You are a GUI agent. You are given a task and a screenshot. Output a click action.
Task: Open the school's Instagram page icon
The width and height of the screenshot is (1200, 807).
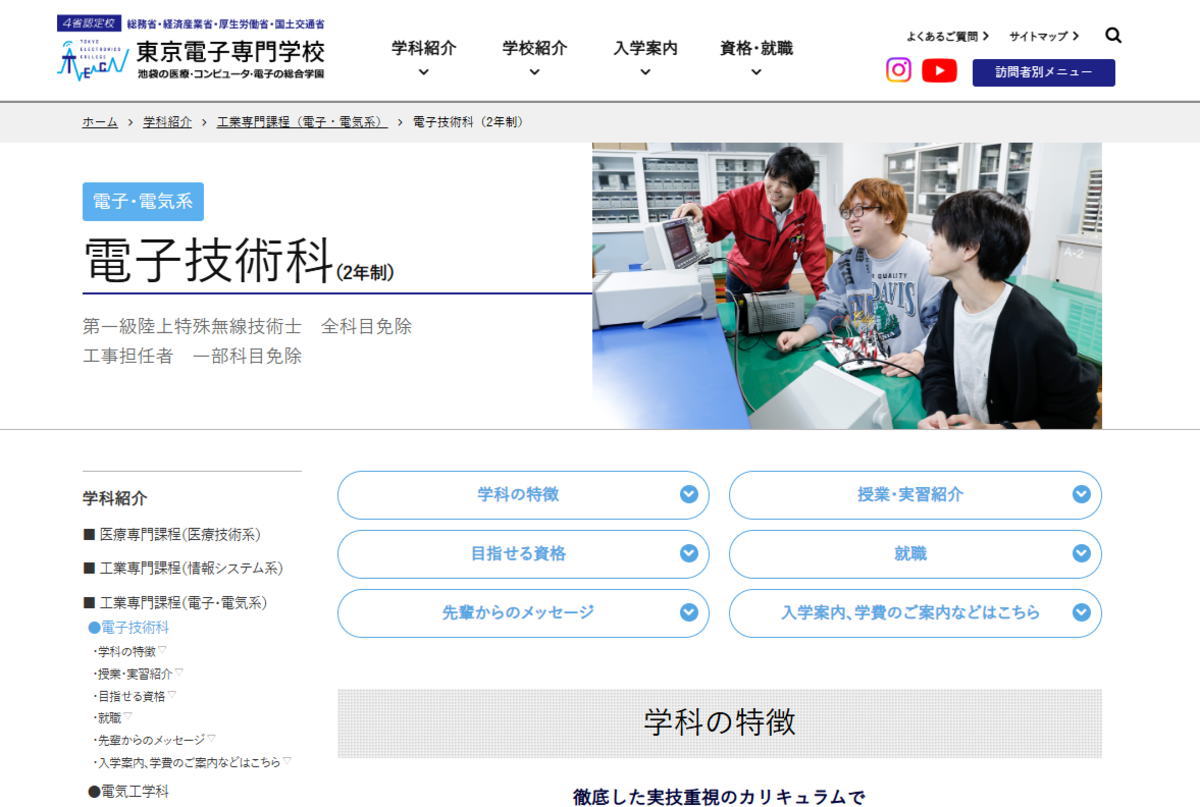pos(899,70)
